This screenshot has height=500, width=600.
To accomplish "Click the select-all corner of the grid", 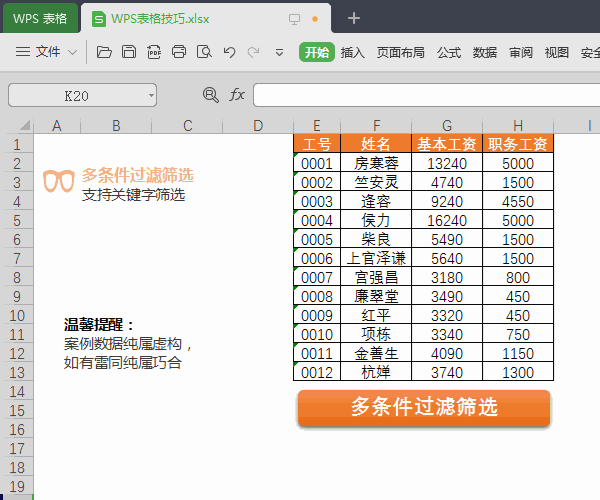I will click(24, 125).
